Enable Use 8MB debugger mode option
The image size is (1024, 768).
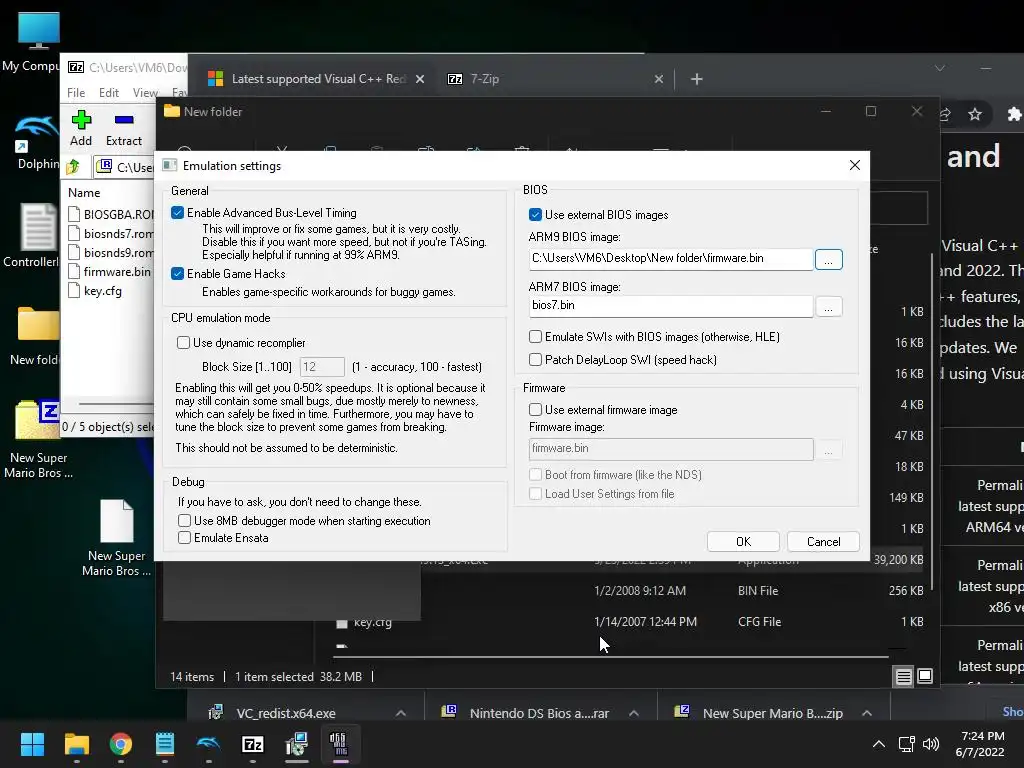185,521
